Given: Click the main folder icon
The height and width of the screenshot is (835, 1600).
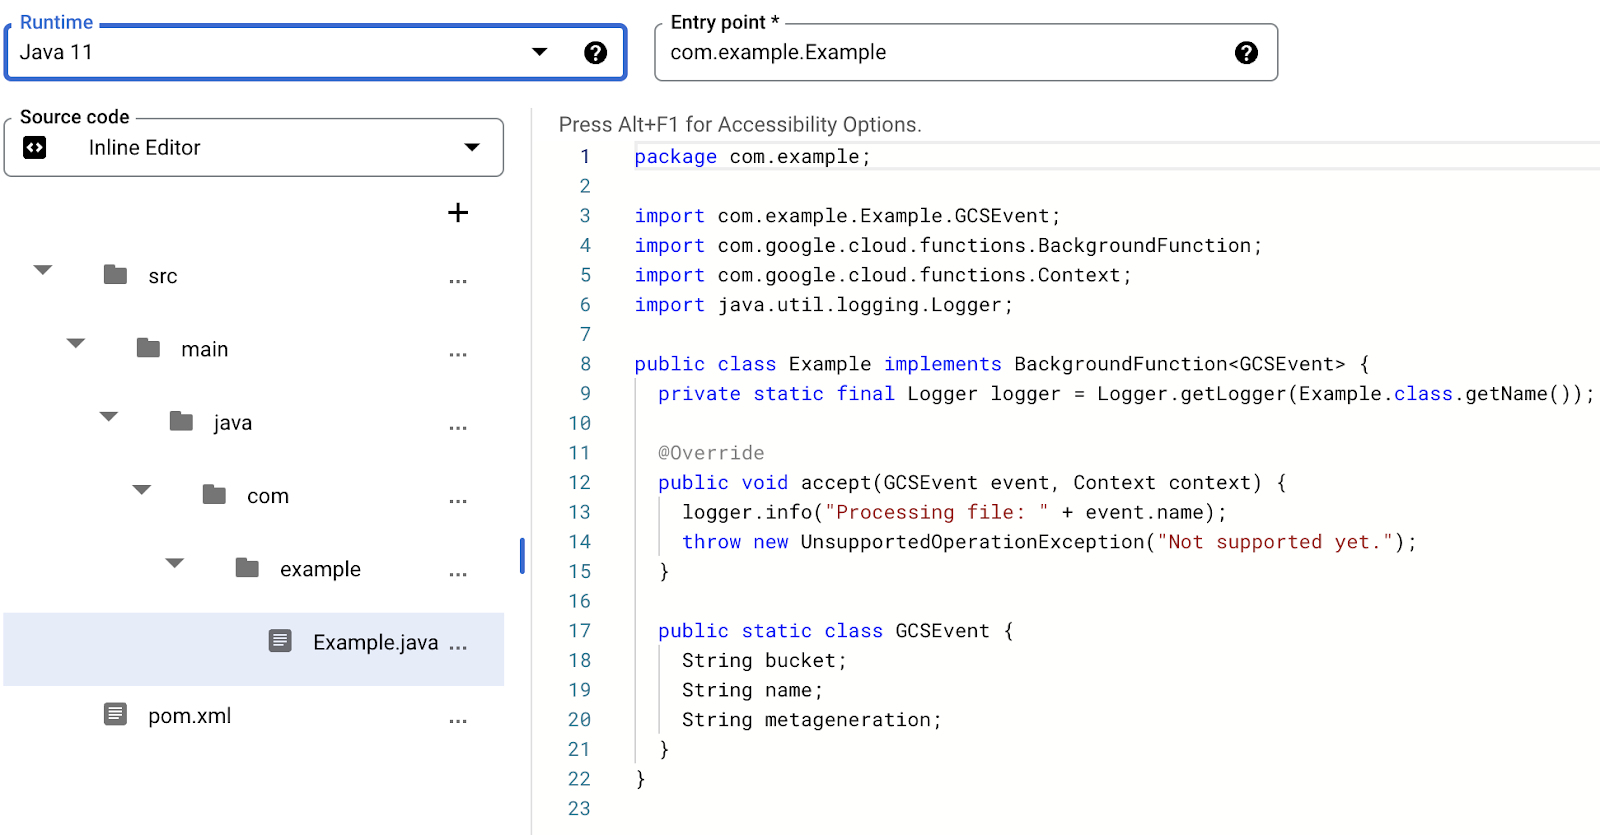Looking at the screenshot, I should (149, 348).
